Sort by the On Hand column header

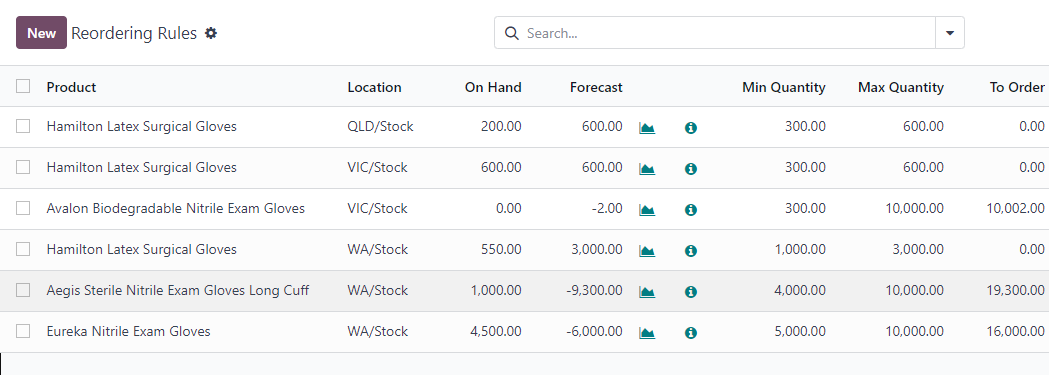click(x=493, y=87)
